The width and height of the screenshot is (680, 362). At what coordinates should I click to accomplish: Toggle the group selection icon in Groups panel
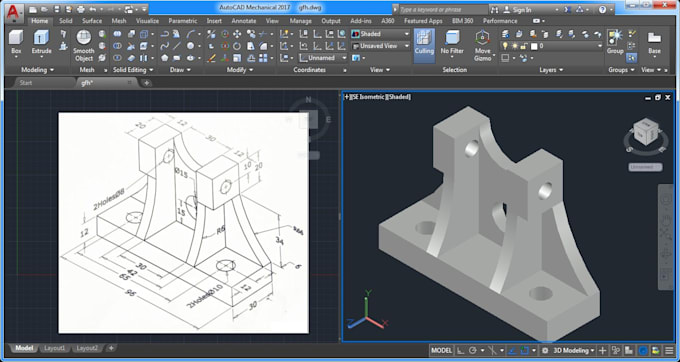pos(631,58)
